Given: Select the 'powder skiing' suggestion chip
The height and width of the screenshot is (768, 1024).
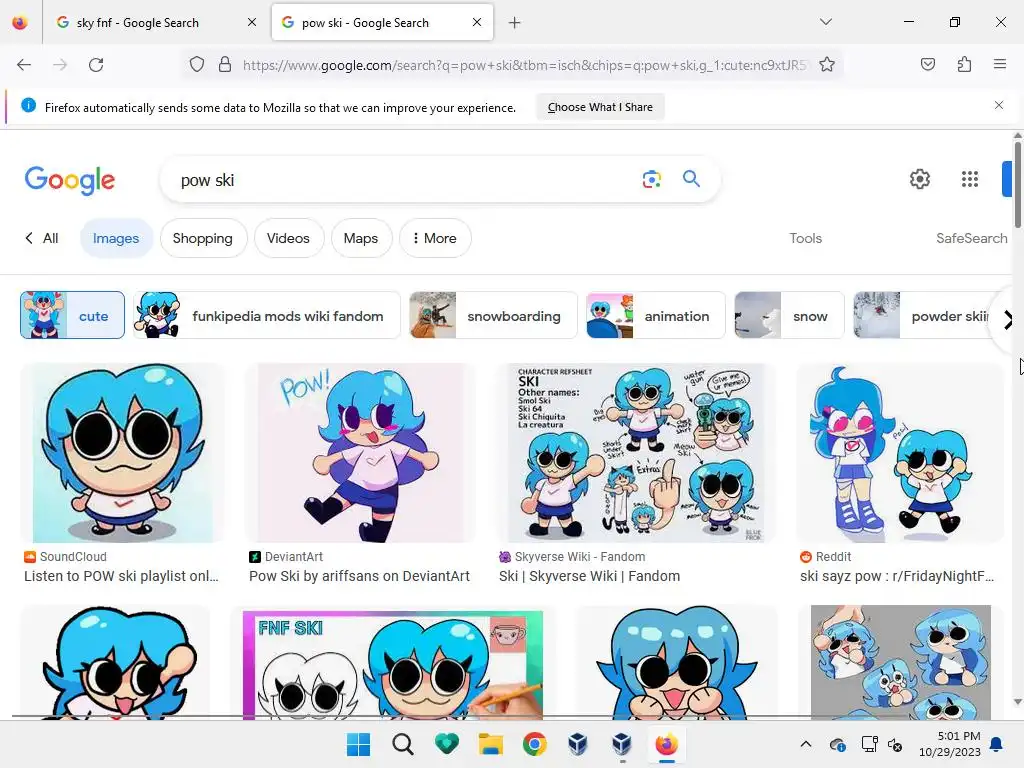Looking at the screenshot, I should 923,315.
